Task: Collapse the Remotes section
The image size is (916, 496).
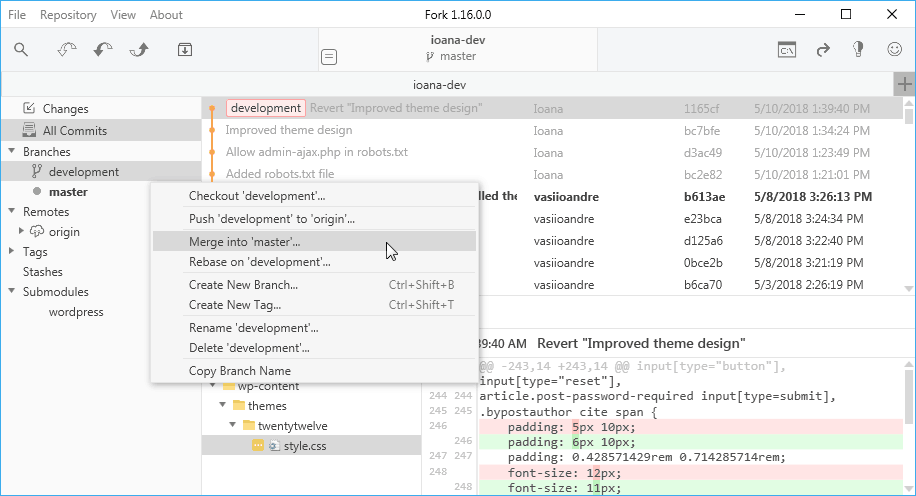Action: point(11,211)
